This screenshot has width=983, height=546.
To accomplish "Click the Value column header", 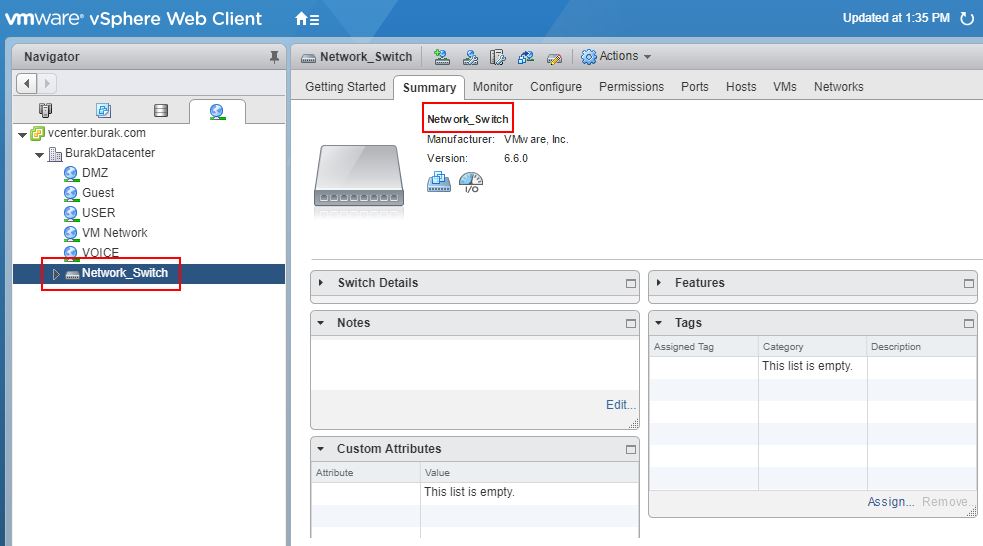I will (x=530, y=473).
